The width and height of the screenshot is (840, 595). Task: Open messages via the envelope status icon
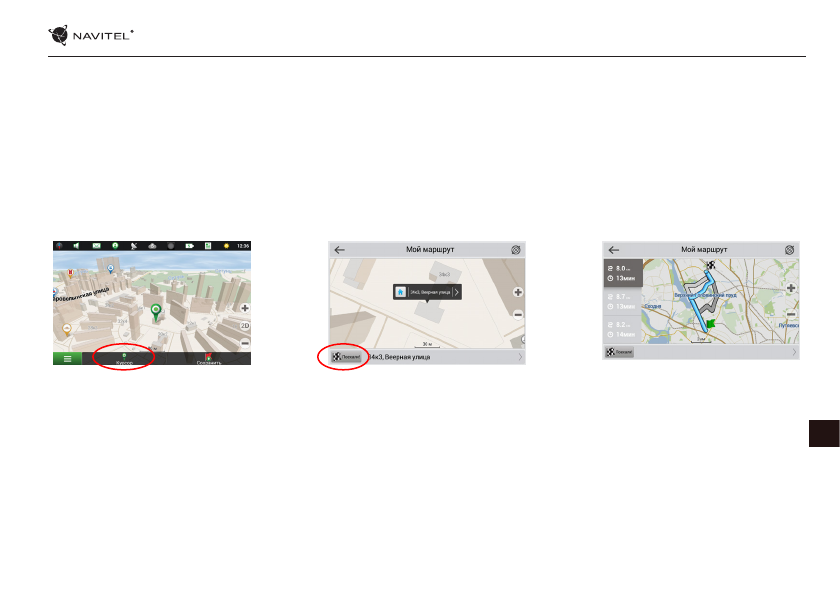tap(97, 246)
